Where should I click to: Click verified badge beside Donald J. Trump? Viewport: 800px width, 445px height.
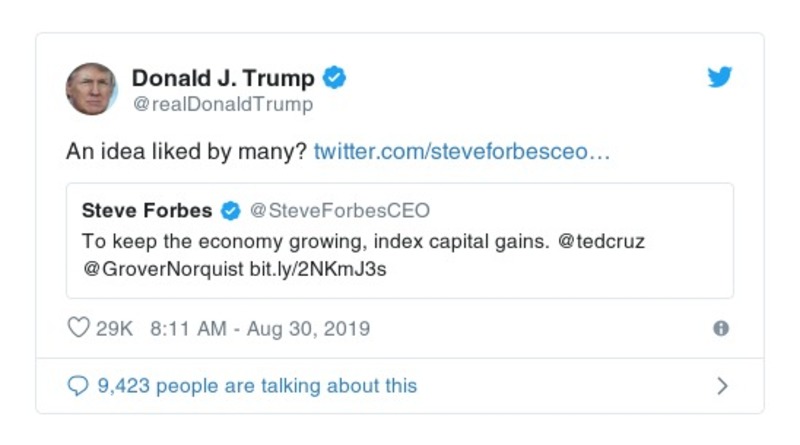tap(335, 78)
